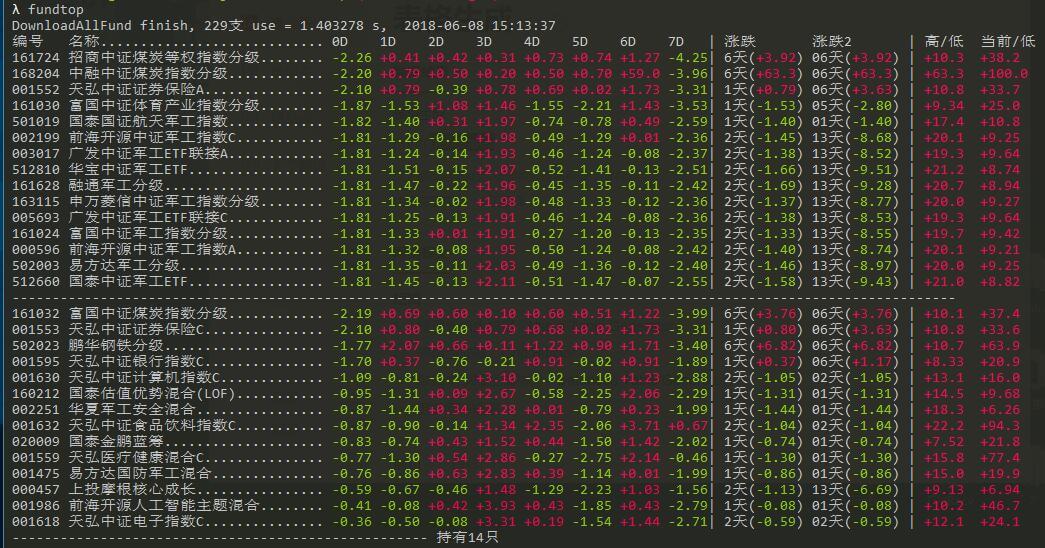
Task: Select fund name 易方达国防军工混合
Action: 140,474
